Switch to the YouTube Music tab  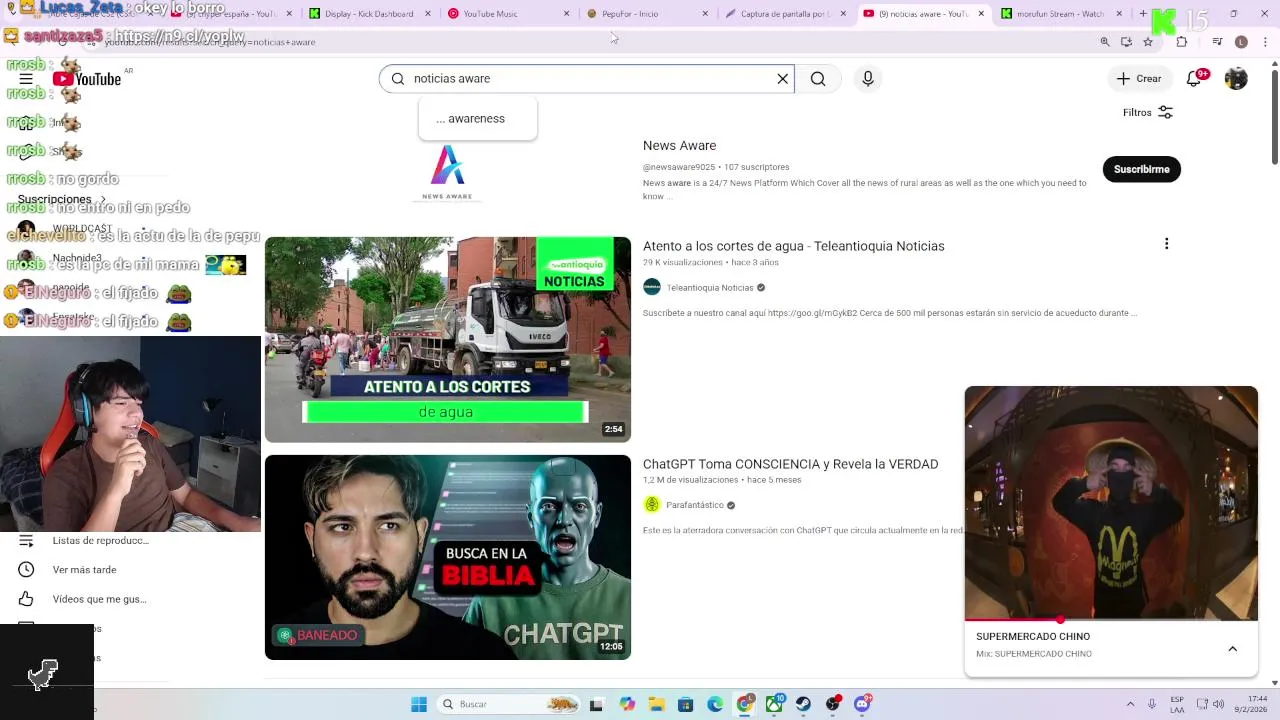(x=508, y=14)
